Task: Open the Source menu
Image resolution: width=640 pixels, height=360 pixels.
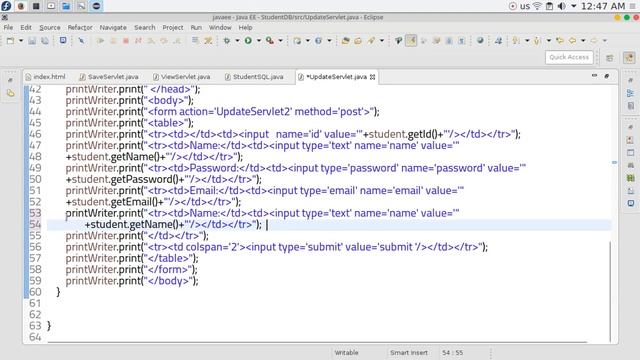Action: coord(50,27)
